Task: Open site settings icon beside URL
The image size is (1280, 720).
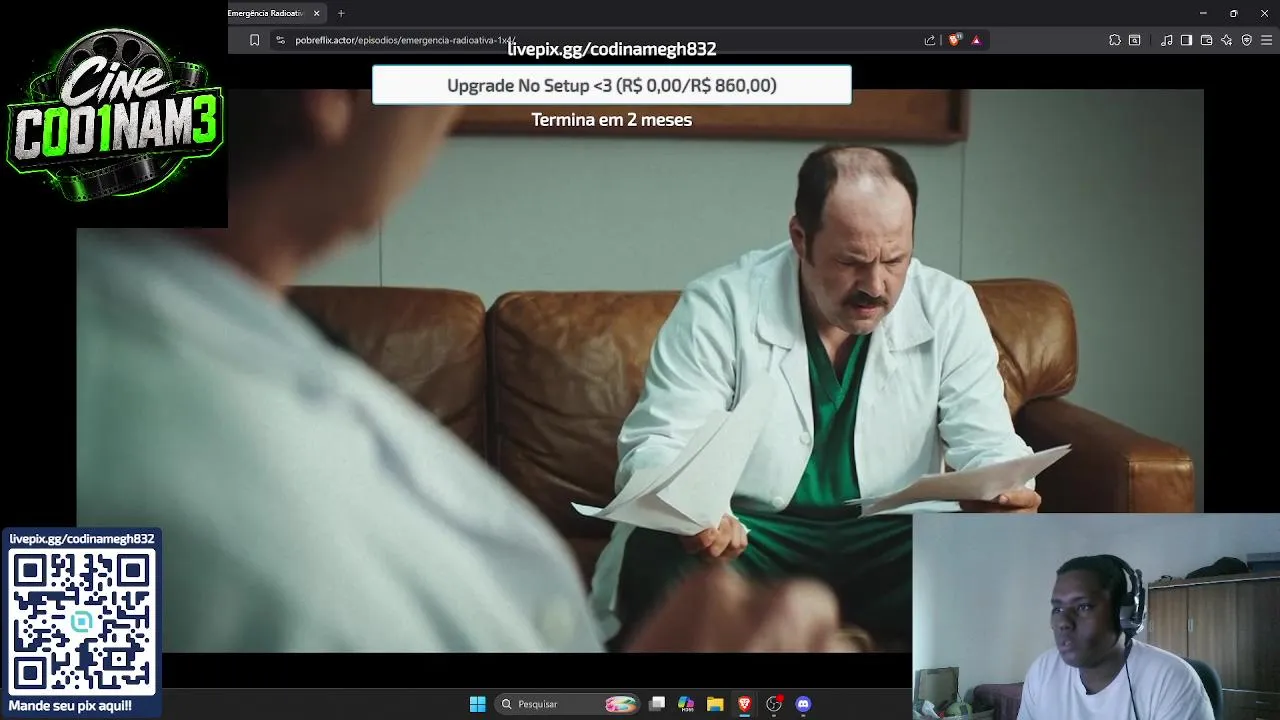Action: 281,40
